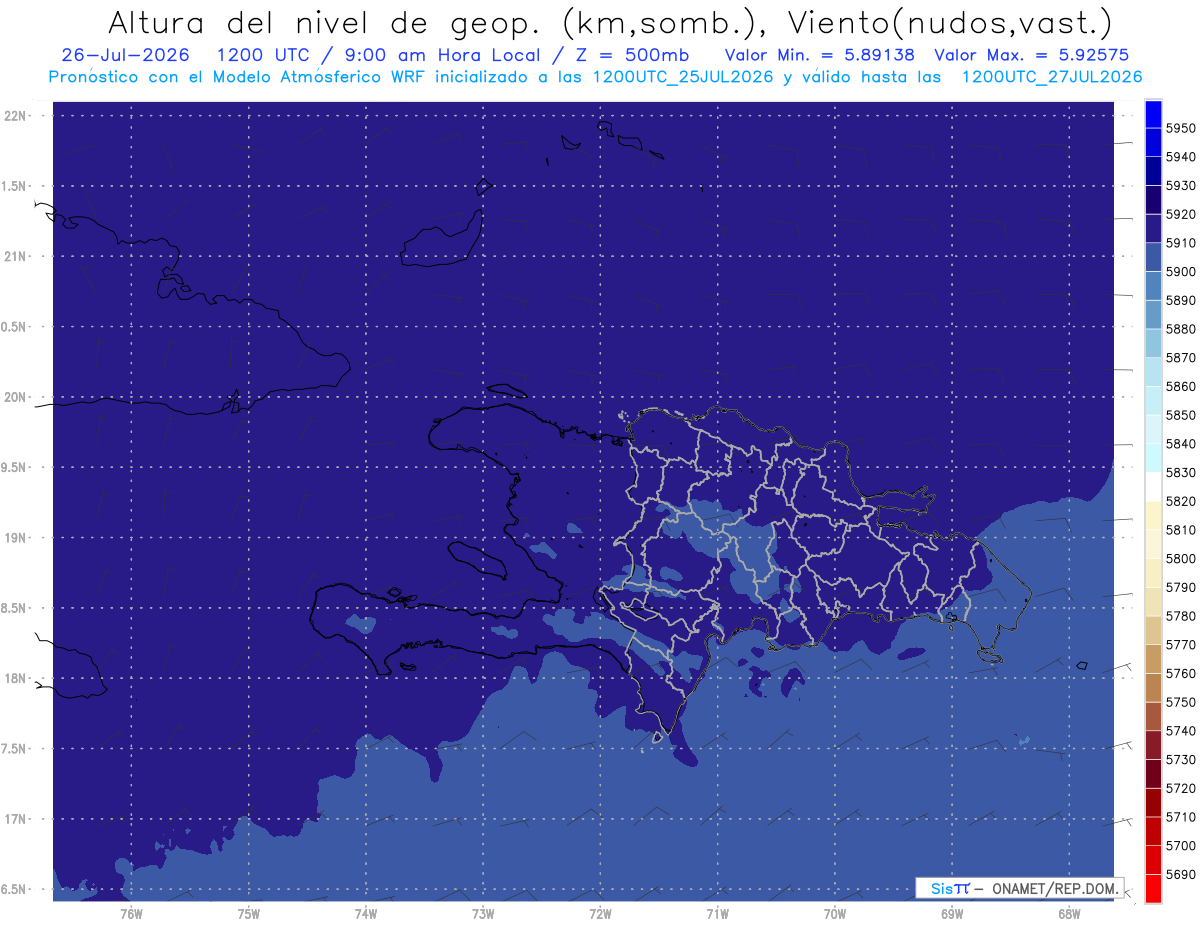Click the 5830 colorbar label
The height and width of the screenshot is (927, 1200).
pos(1180,473)
